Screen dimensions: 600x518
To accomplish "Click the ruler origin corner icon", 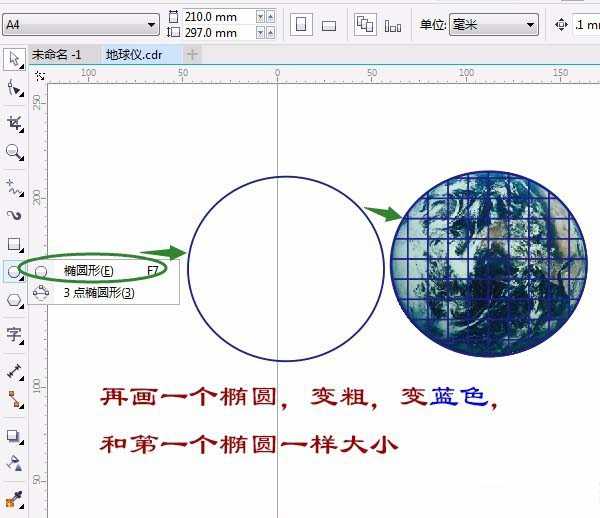I will (x=39, y=75).
